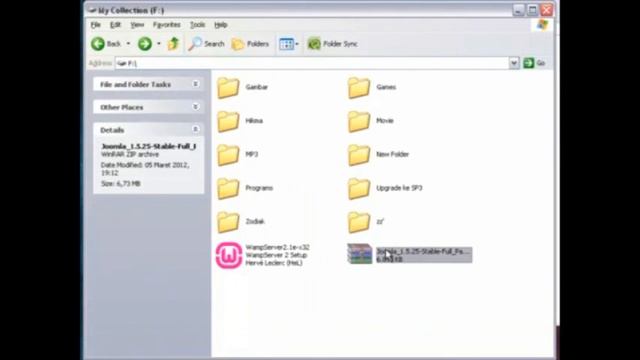Screen dimensions: 640x360
Task: Select the Movie folder icon
Action: point(359,121)
